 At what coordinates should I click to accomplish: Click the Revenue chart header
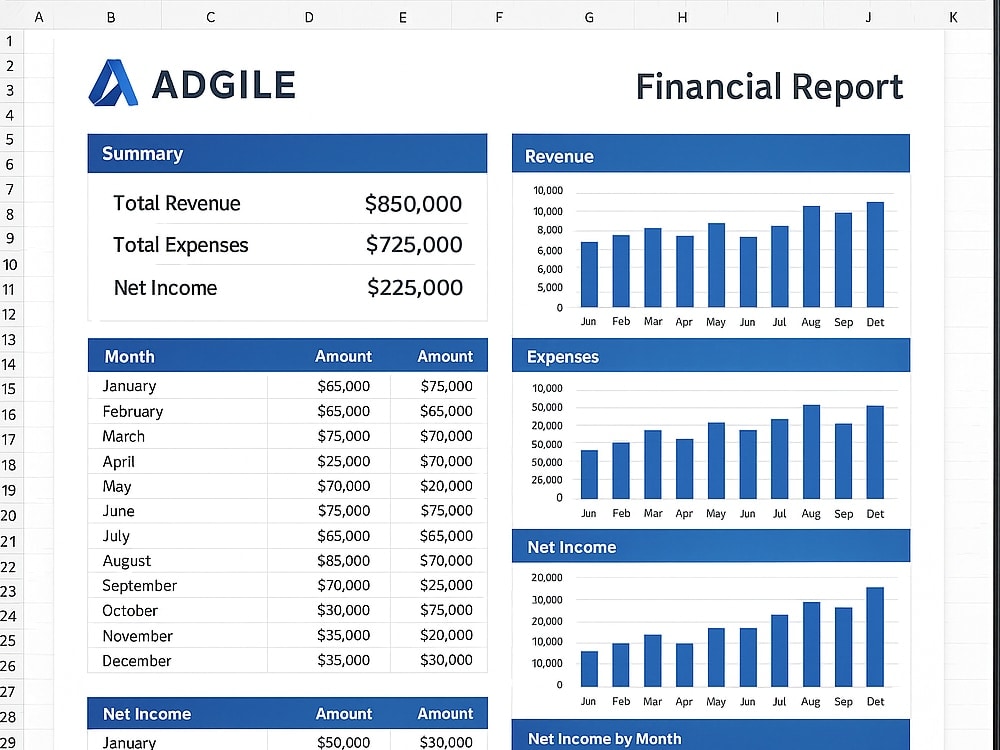click(x=710, y=154)
